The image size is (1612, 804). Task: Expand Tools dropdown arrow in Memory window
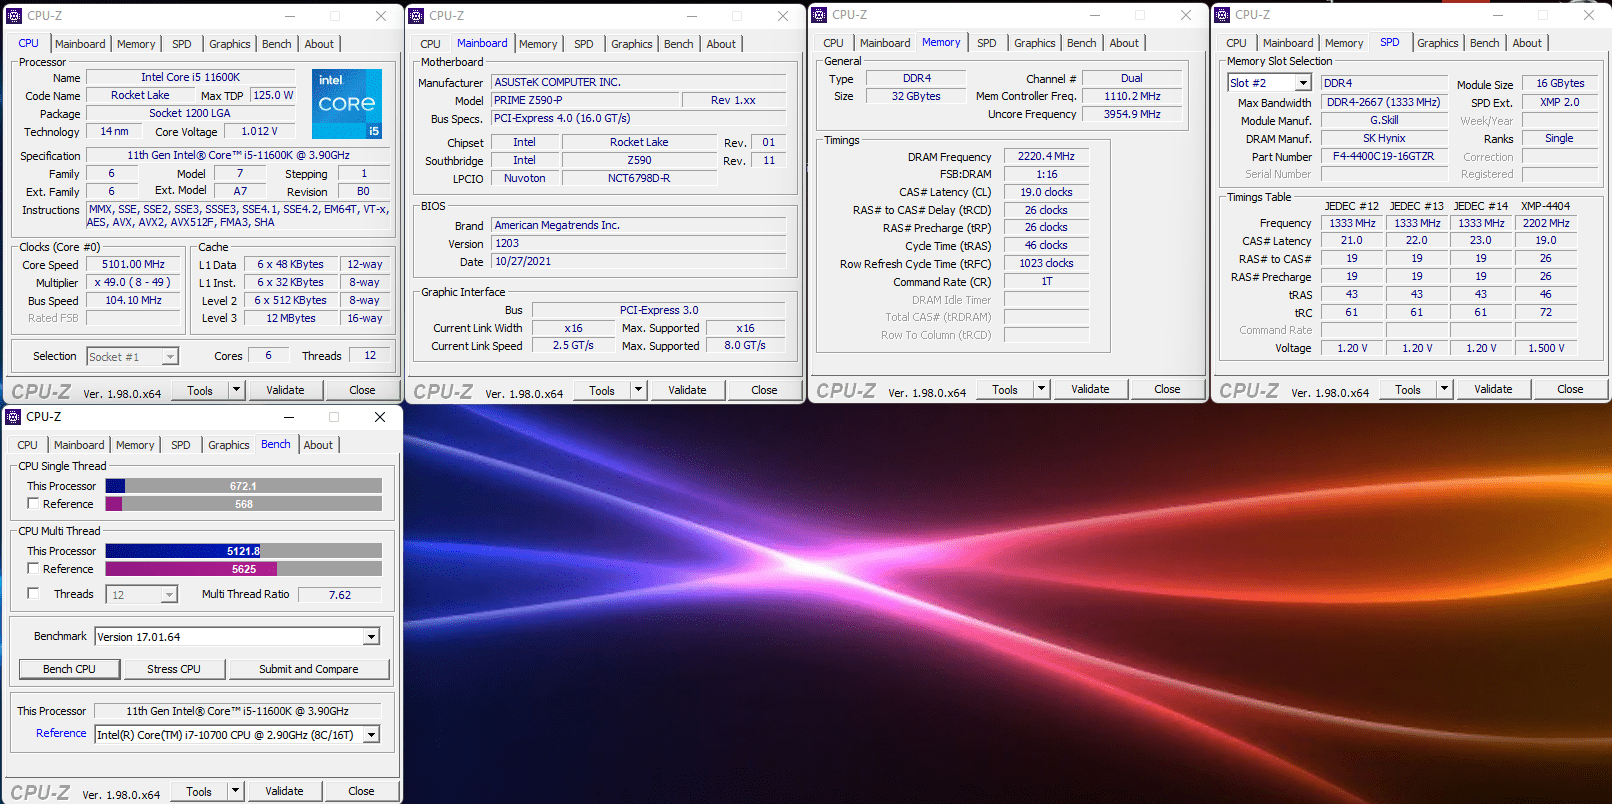1042,389
